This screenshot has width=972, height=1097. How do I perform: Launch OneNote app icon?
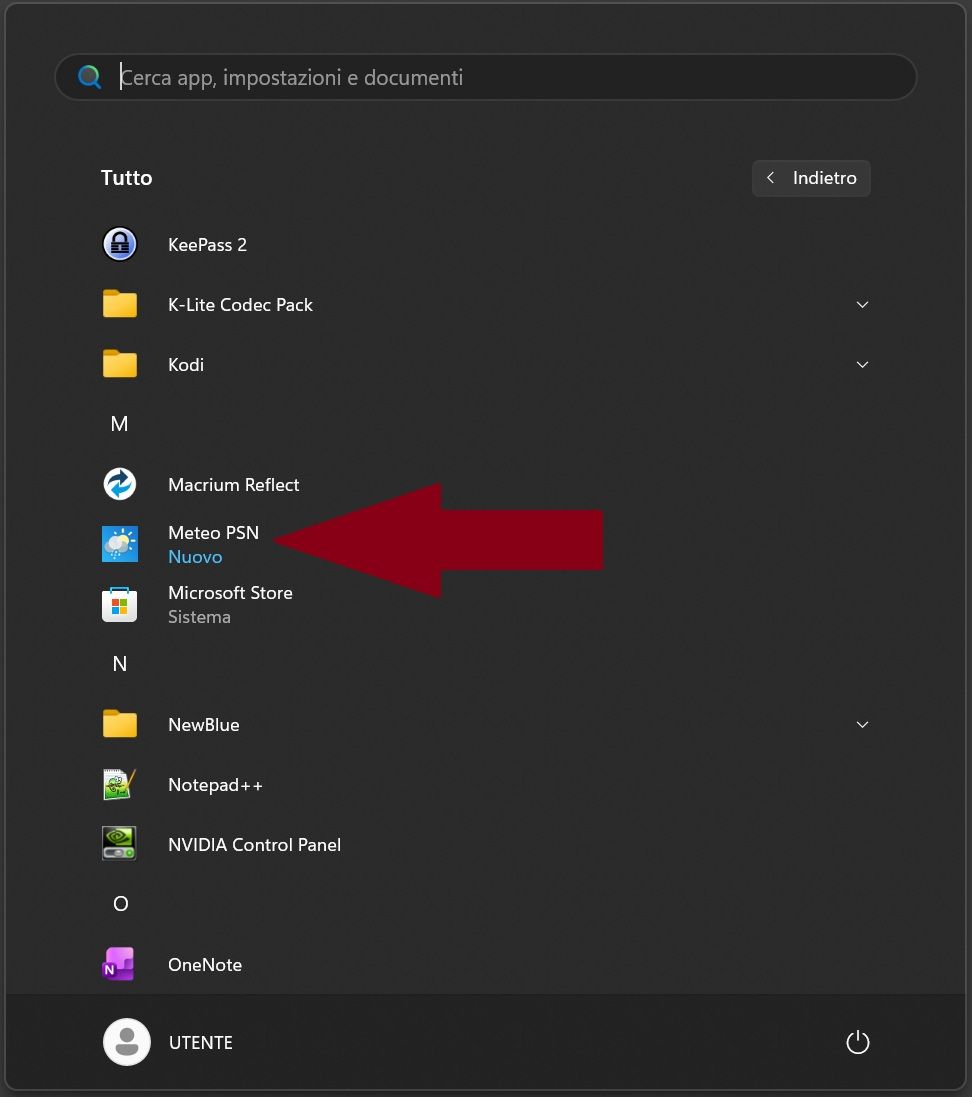click(x=120, y=964)
